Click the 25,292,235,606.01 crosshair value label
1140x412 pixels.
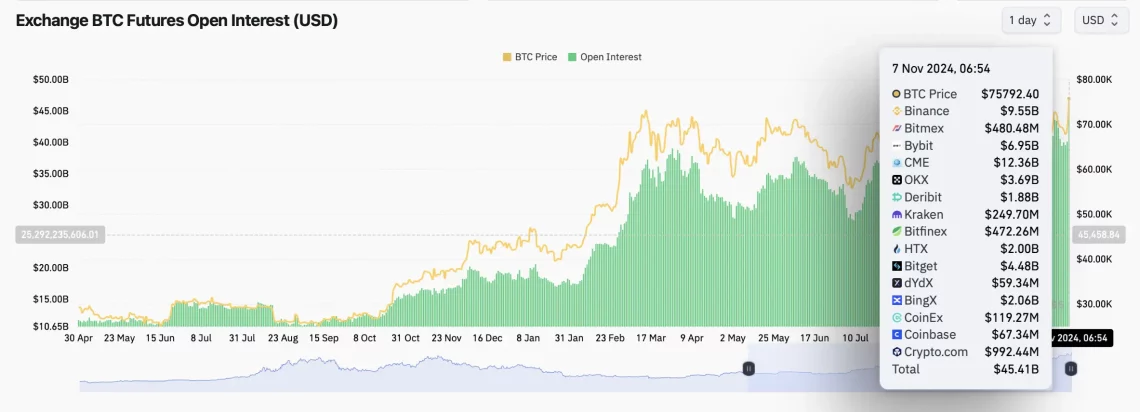point(61,235)
